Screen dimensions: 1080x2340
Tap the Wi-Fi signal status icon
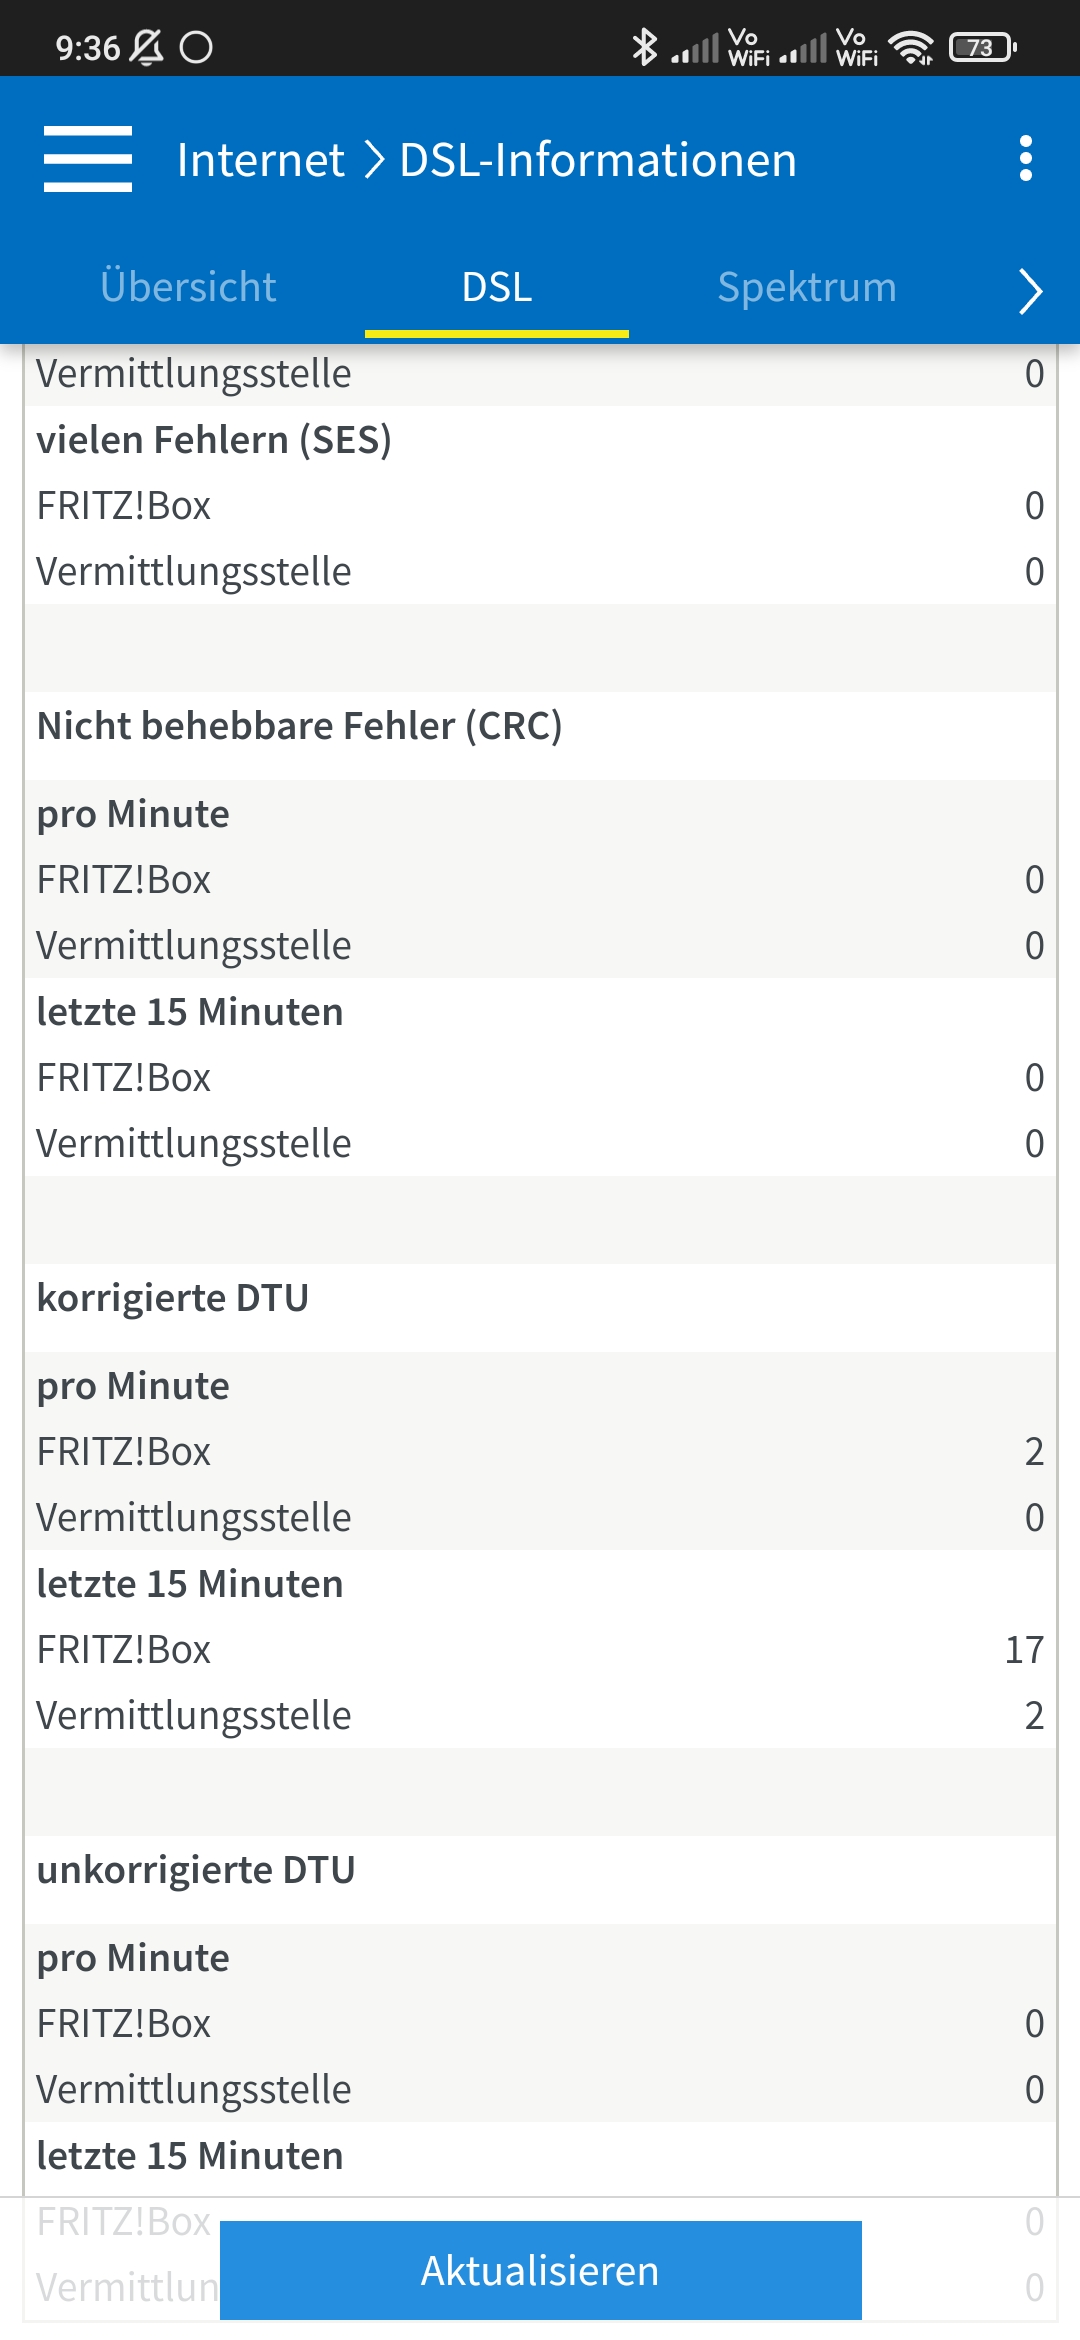(911, 47)
